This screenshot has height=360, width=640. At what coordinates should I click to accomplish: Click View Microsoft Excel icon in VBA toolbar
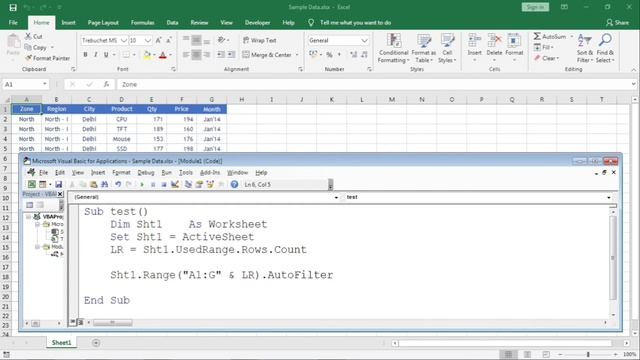(x=31, y=184)
